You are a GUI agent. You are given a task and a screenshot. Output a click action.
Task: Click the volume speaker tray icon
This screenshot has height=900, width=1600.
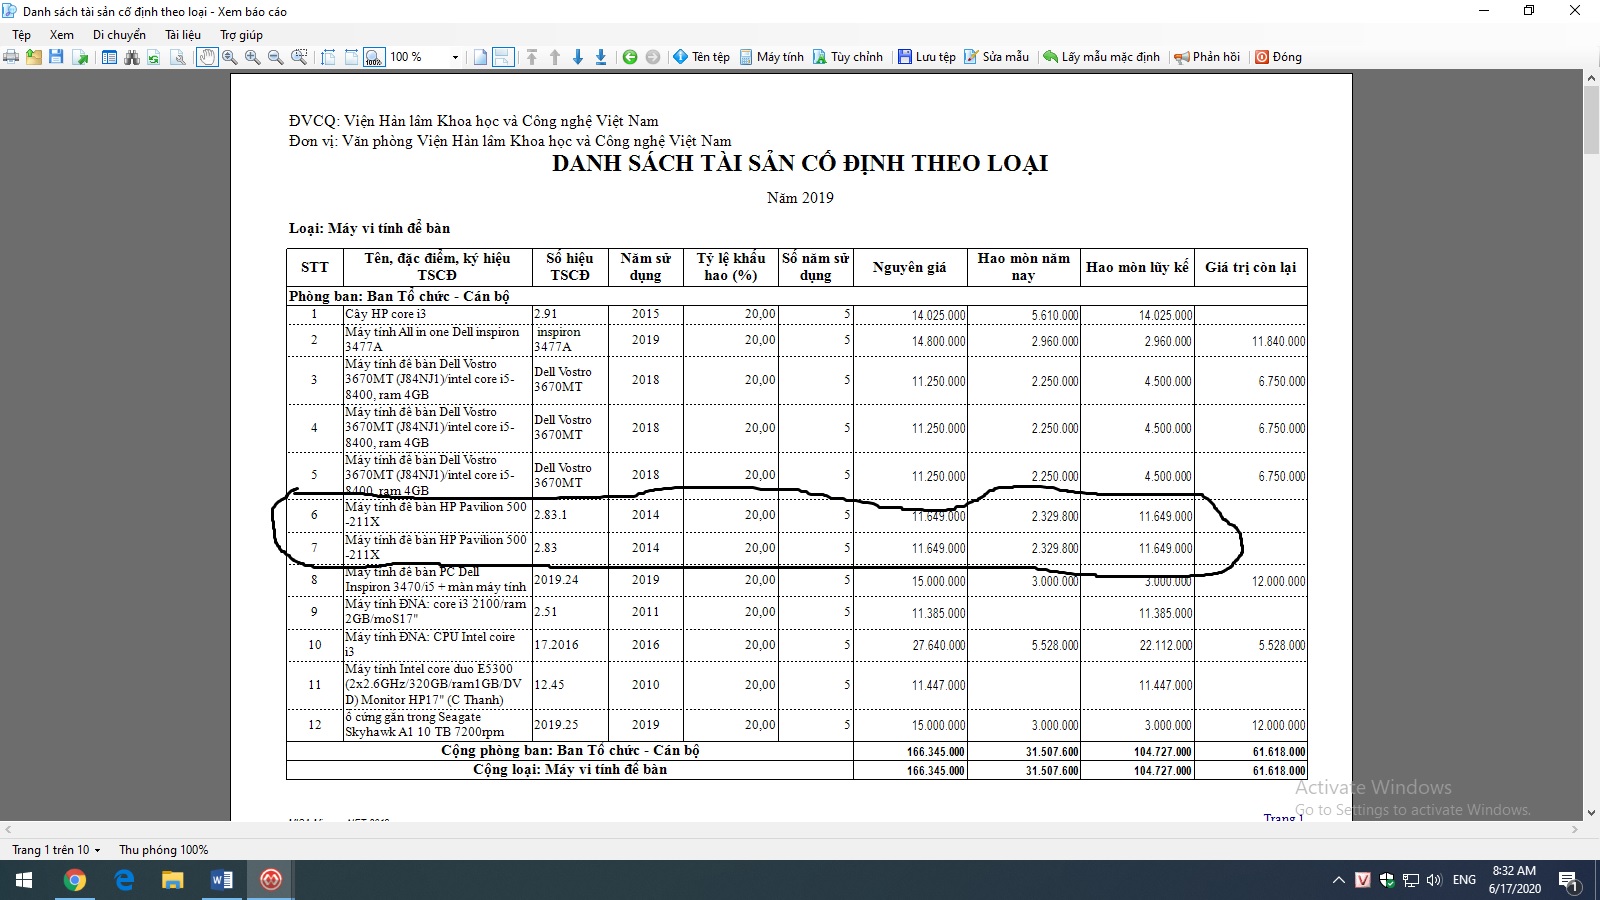pyautogui.click(x=1435, y=880)
